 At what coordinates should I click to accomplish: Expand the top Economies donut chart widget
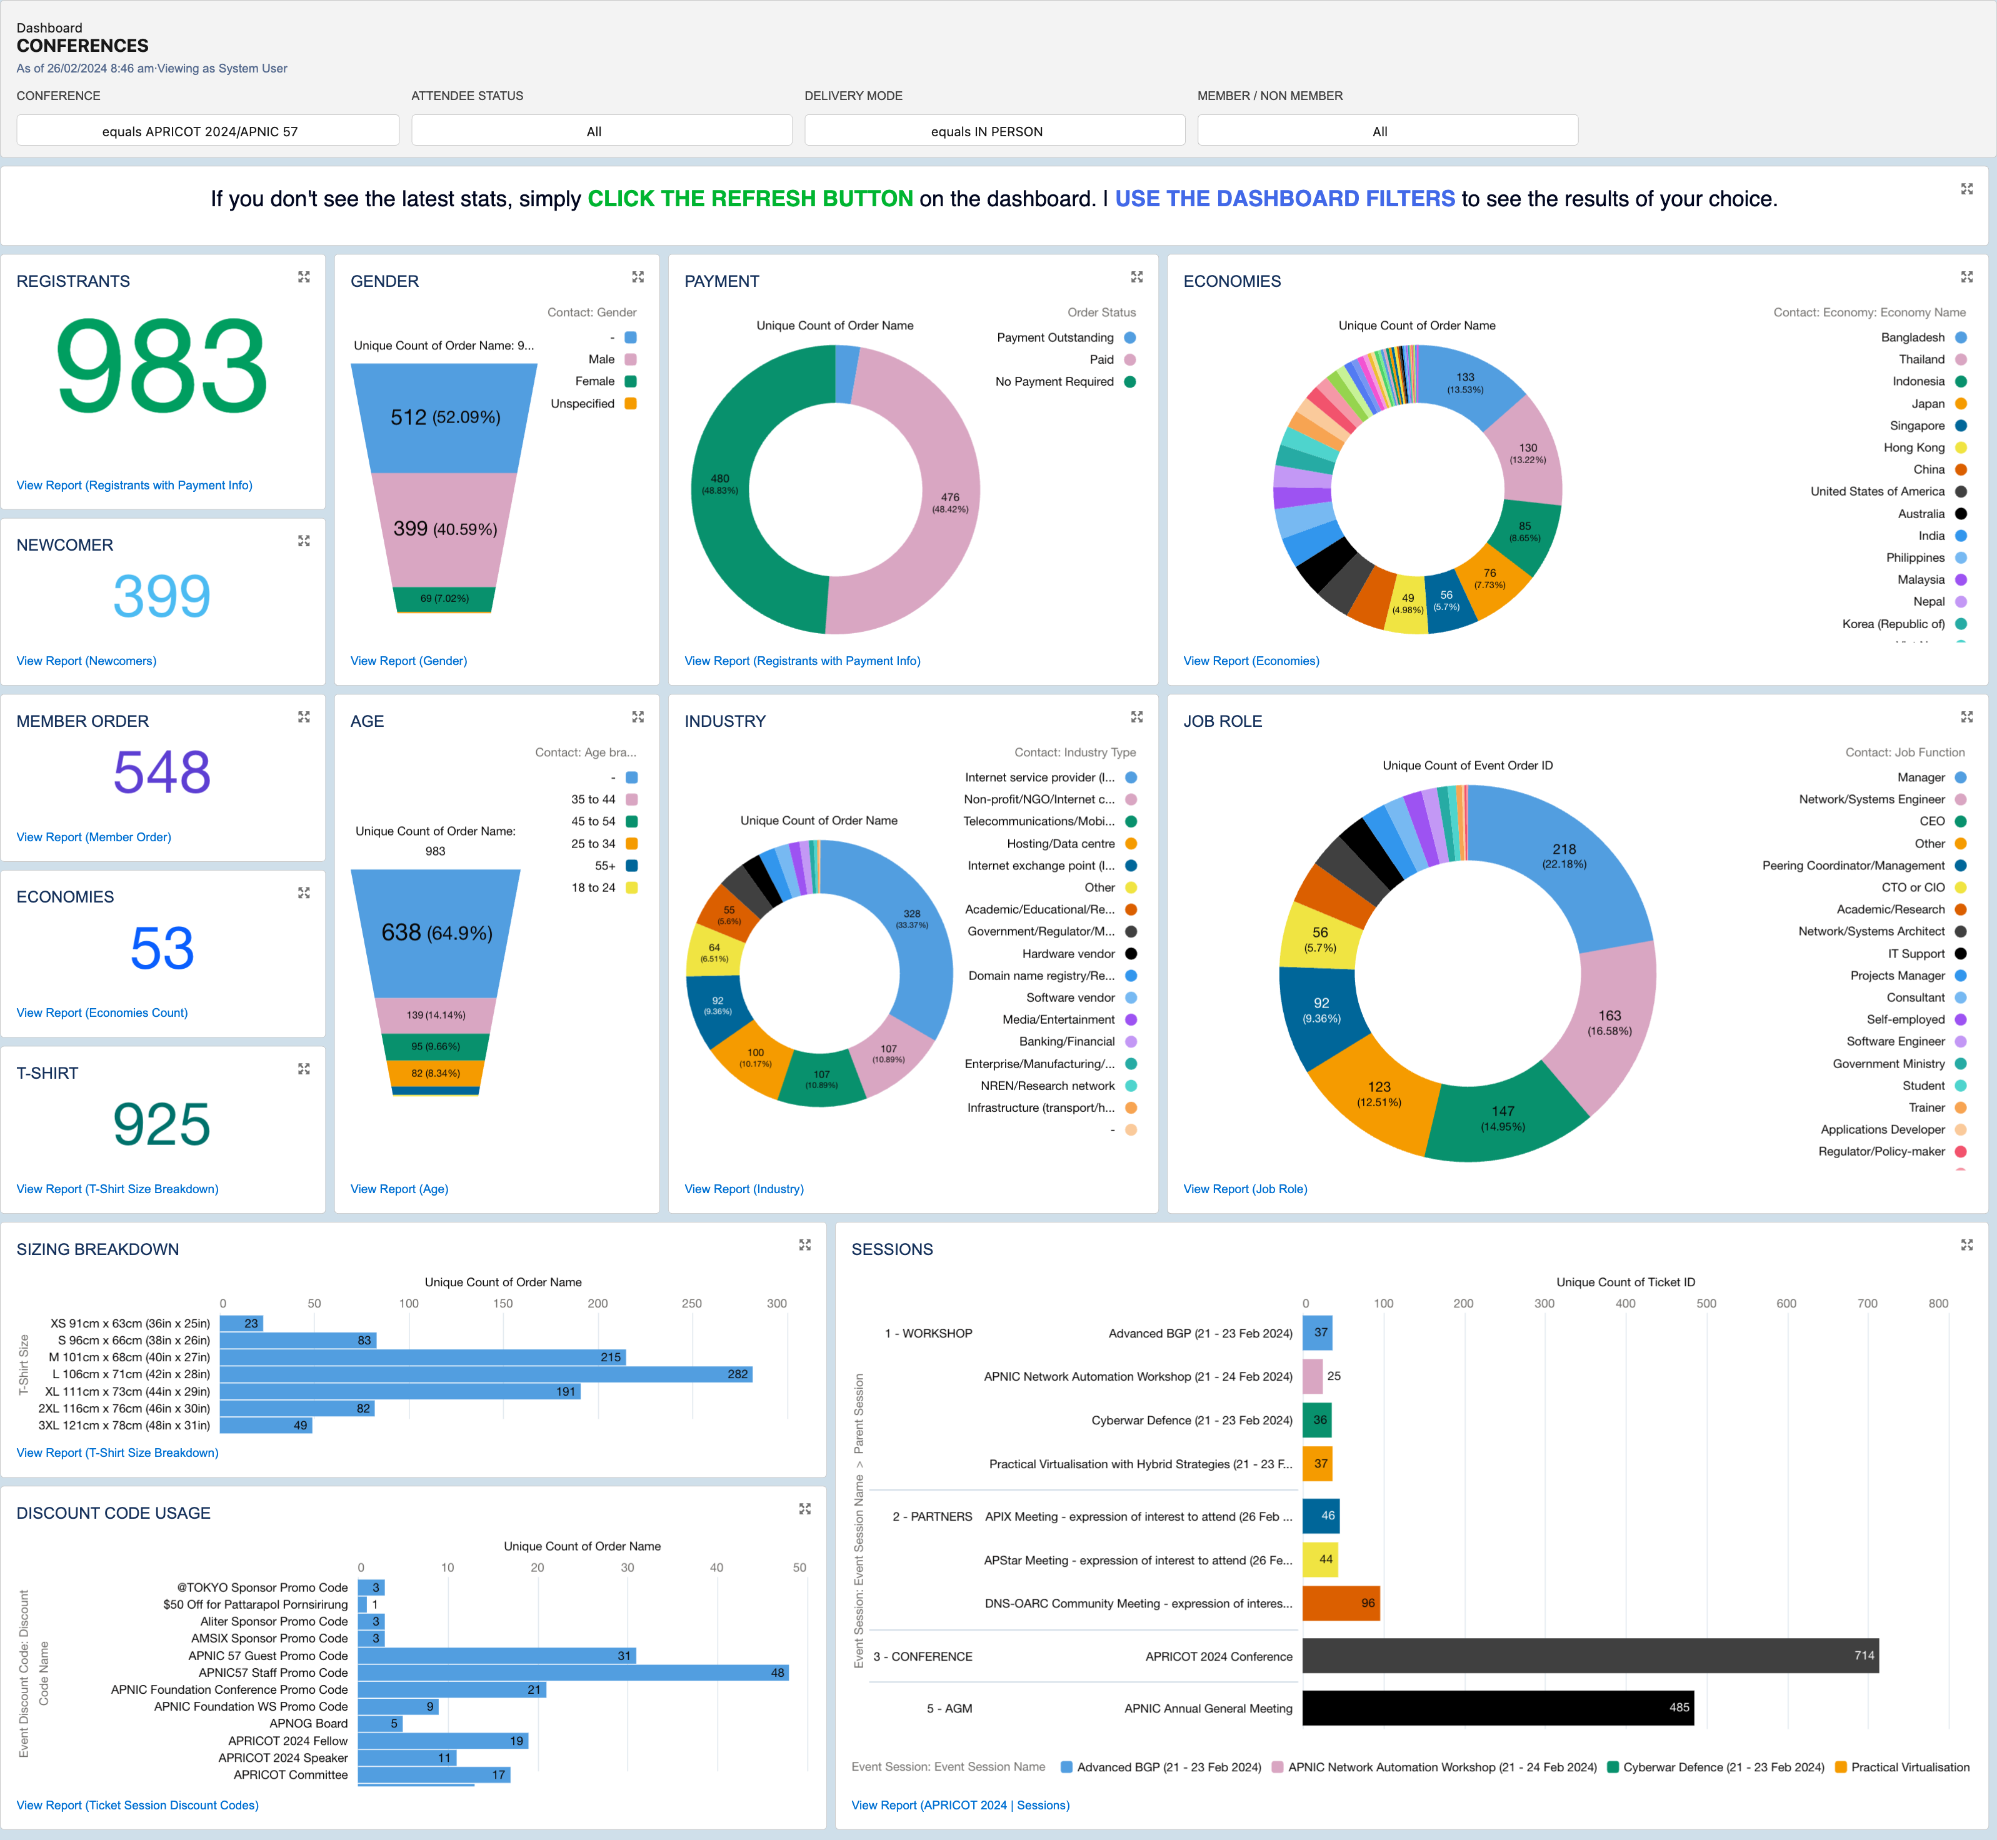click(1967, 277)
